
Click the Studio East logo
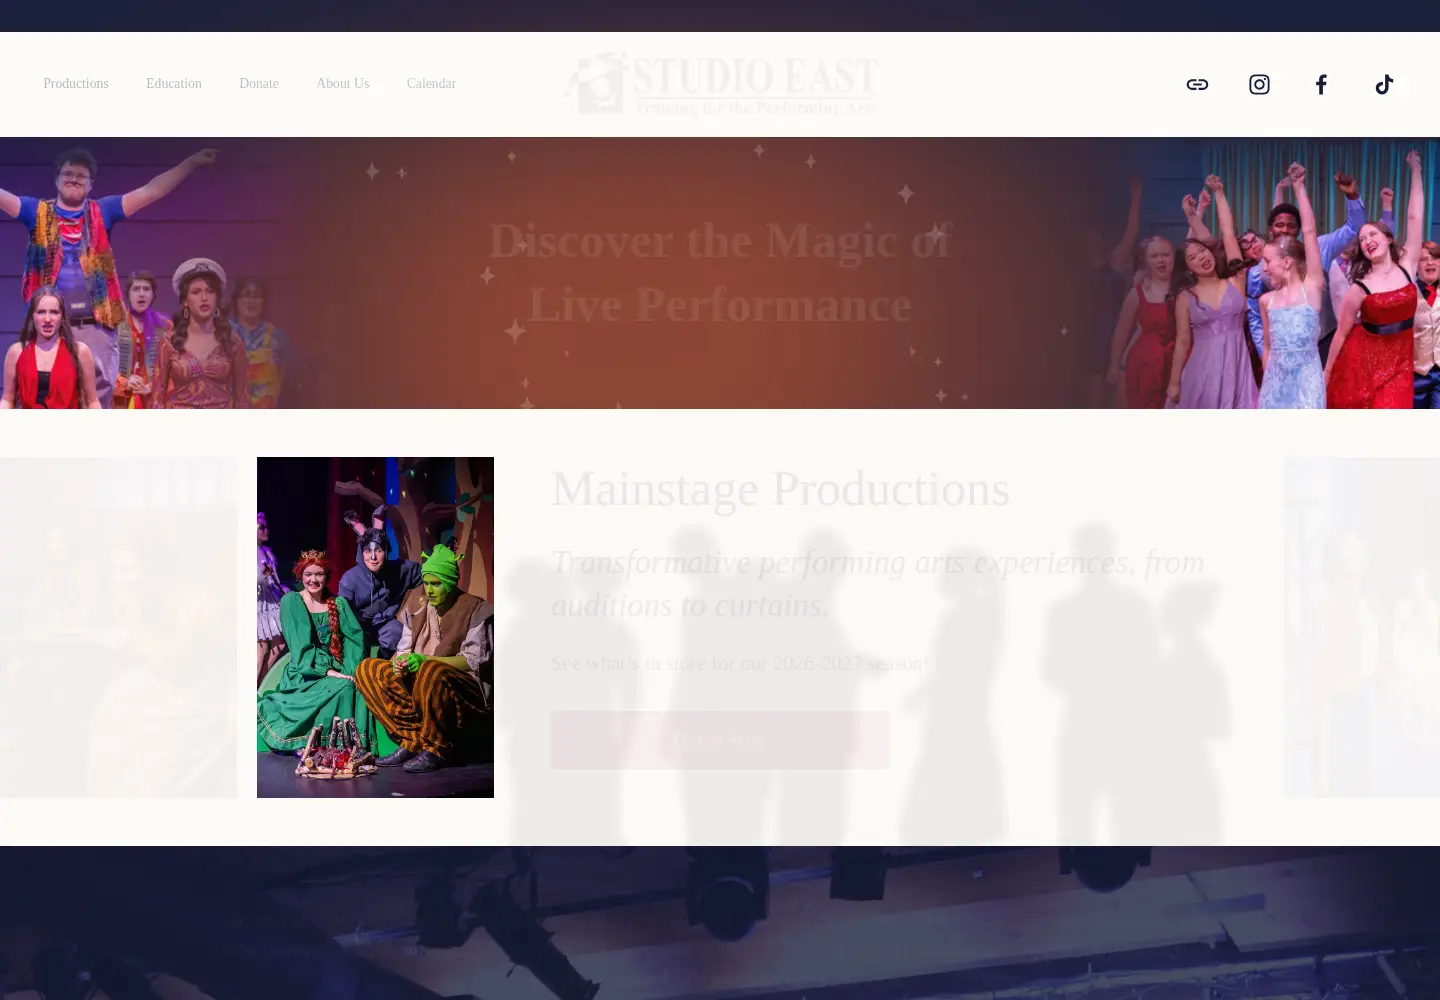[720, 84]
